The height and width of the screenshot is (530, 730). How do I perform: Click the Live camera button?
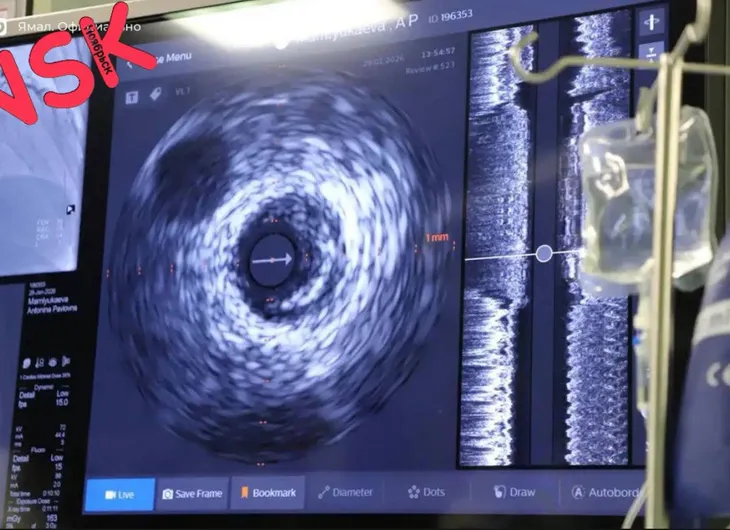click(119, 494)
